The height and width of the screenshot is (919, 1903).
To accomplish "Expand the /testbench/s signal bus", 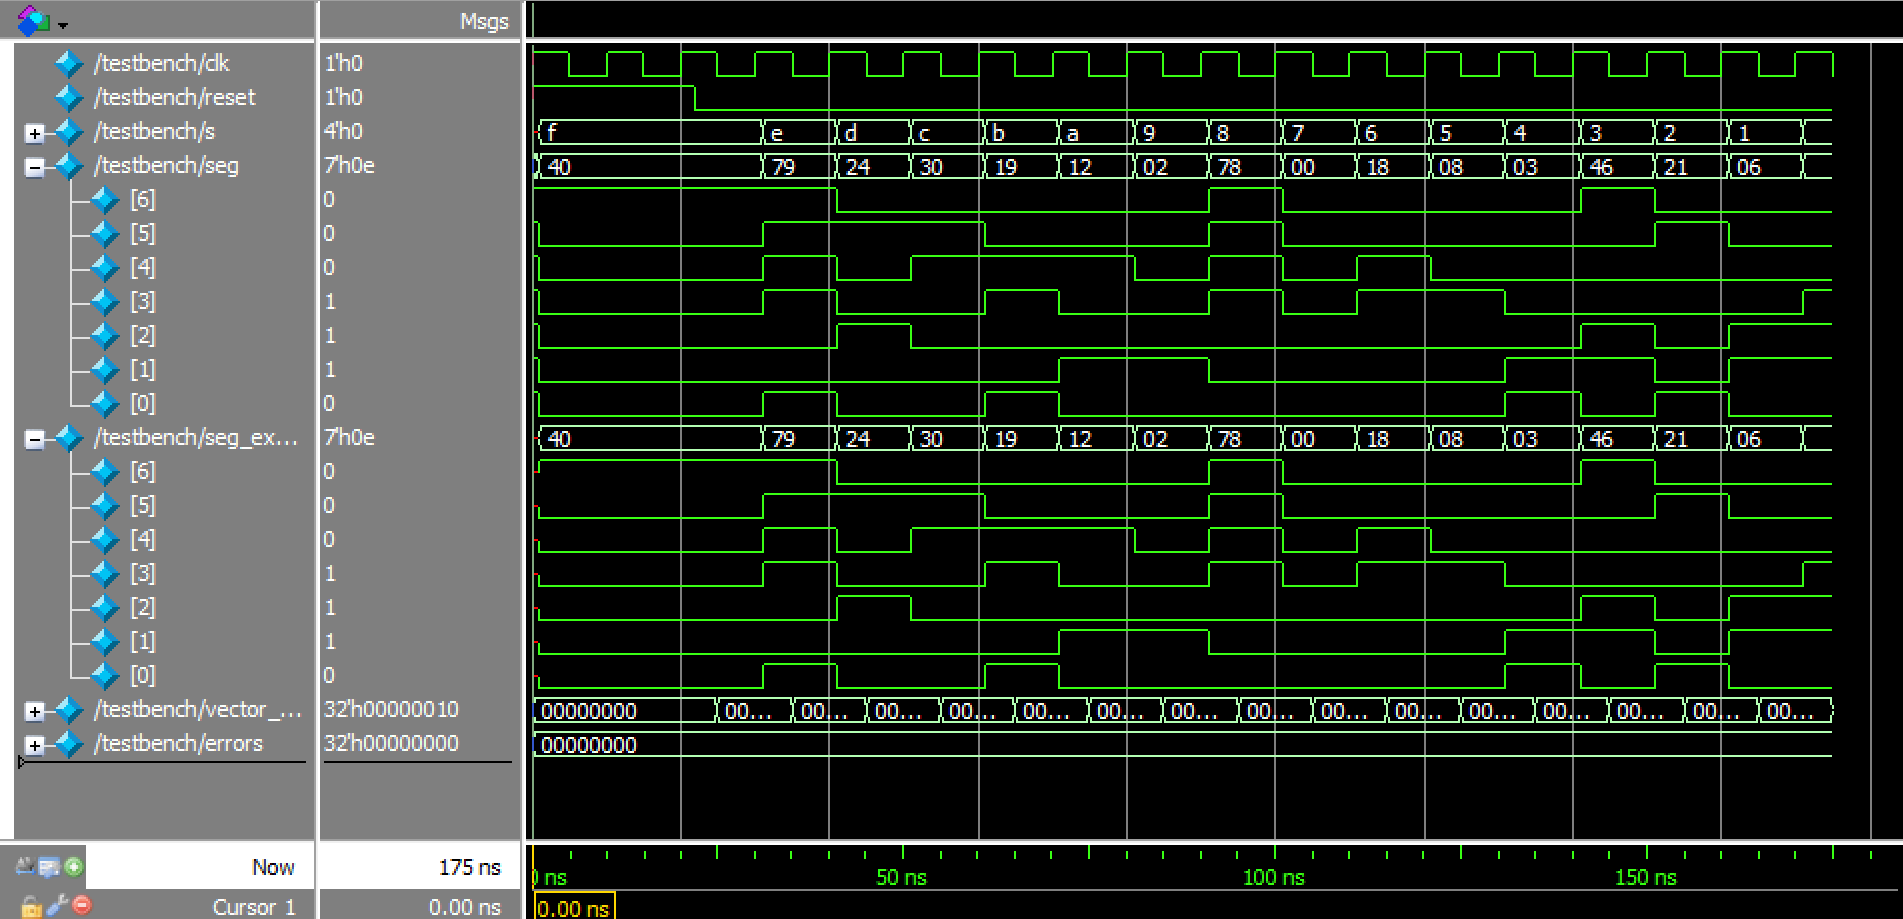I will click(35, 133).
